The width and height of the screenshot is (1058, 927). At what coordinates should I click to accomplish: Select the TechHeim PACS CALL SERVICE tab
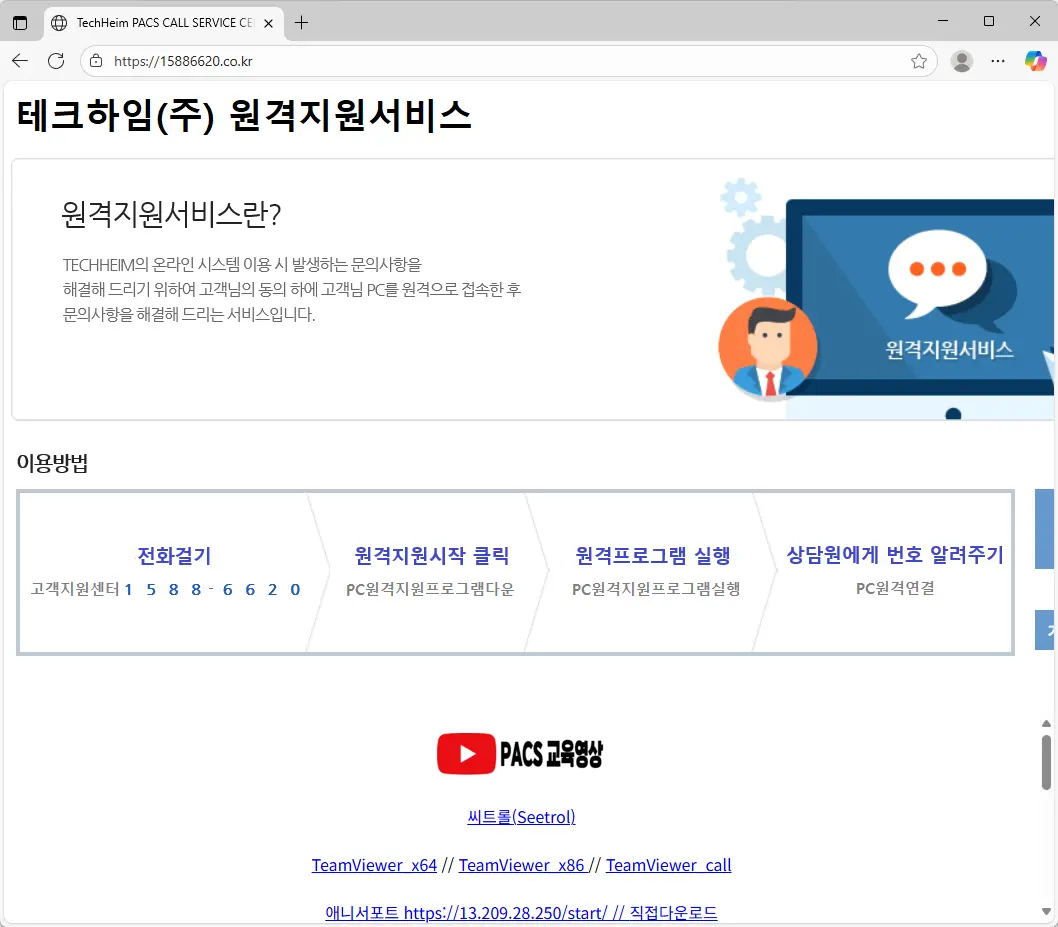pos(160,22)
